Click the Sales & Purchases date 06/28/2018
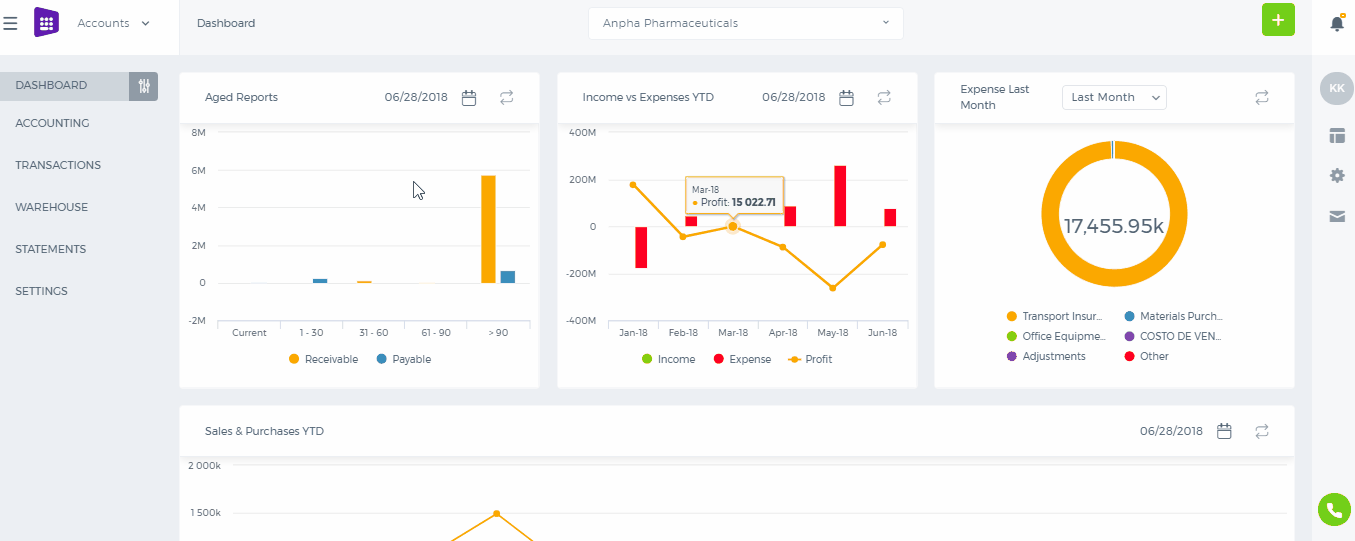 click(x=1171, y=431)
